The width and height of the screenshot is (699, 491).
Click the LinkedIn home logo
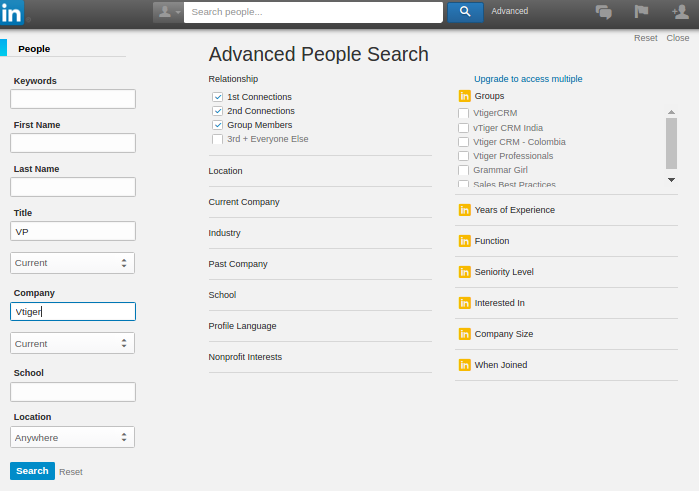pos(14,13)
